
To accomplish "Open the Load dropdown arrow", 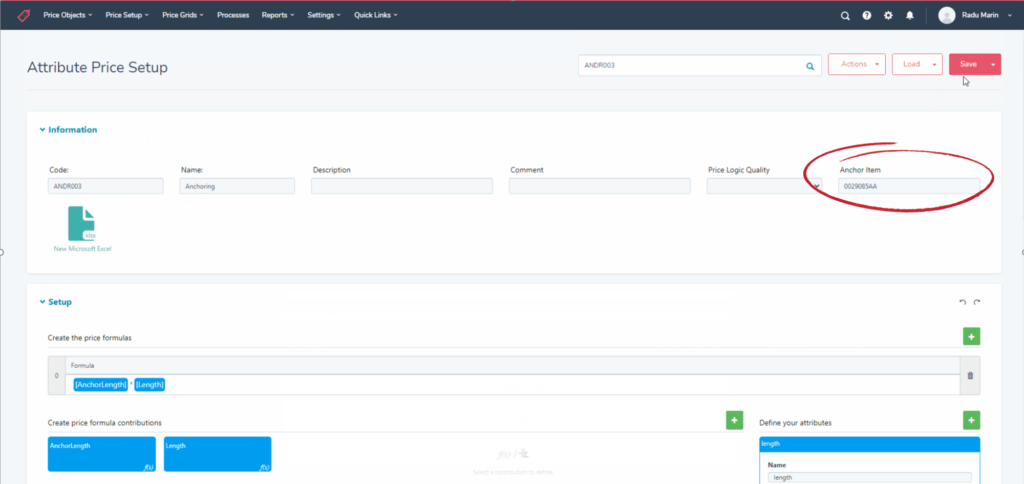I will point(935,64).
